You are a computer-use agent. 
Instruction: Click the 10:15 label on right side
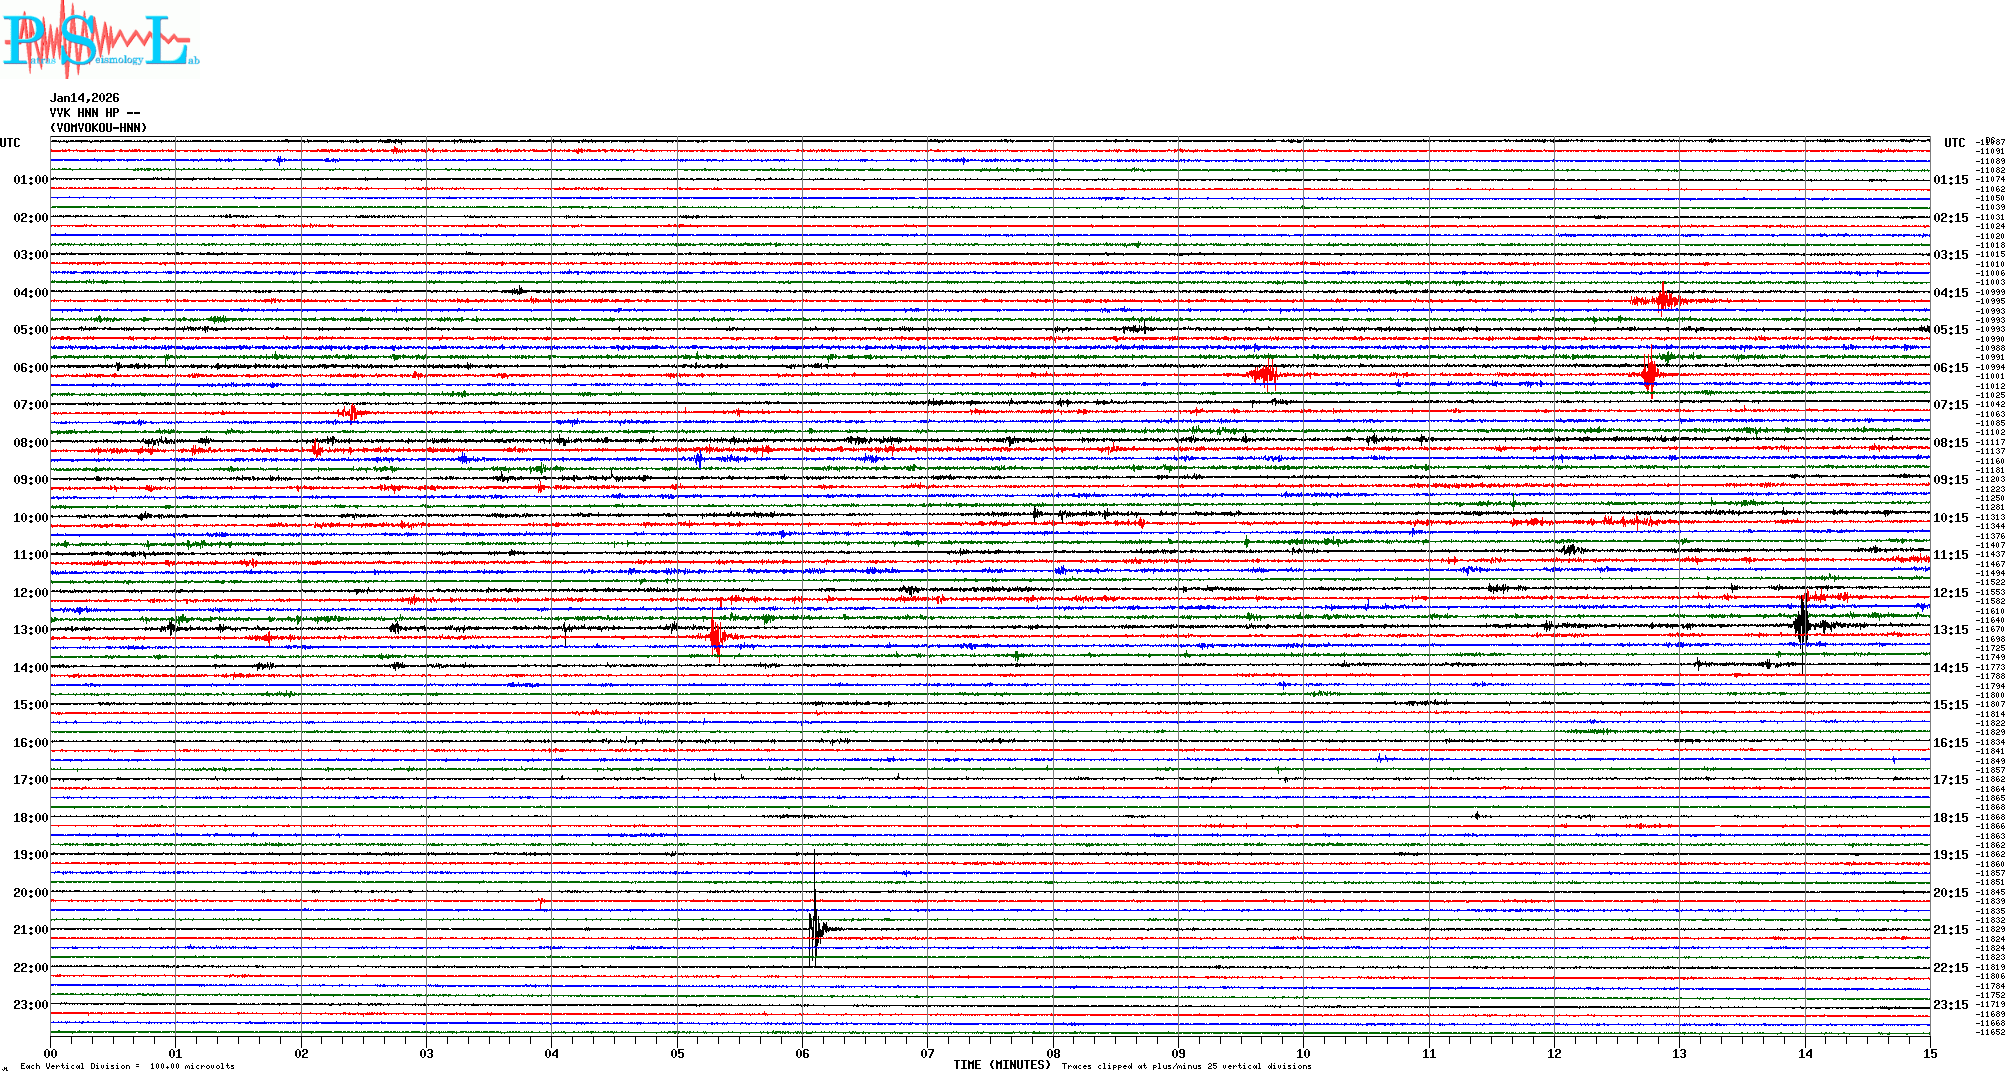1950,518
